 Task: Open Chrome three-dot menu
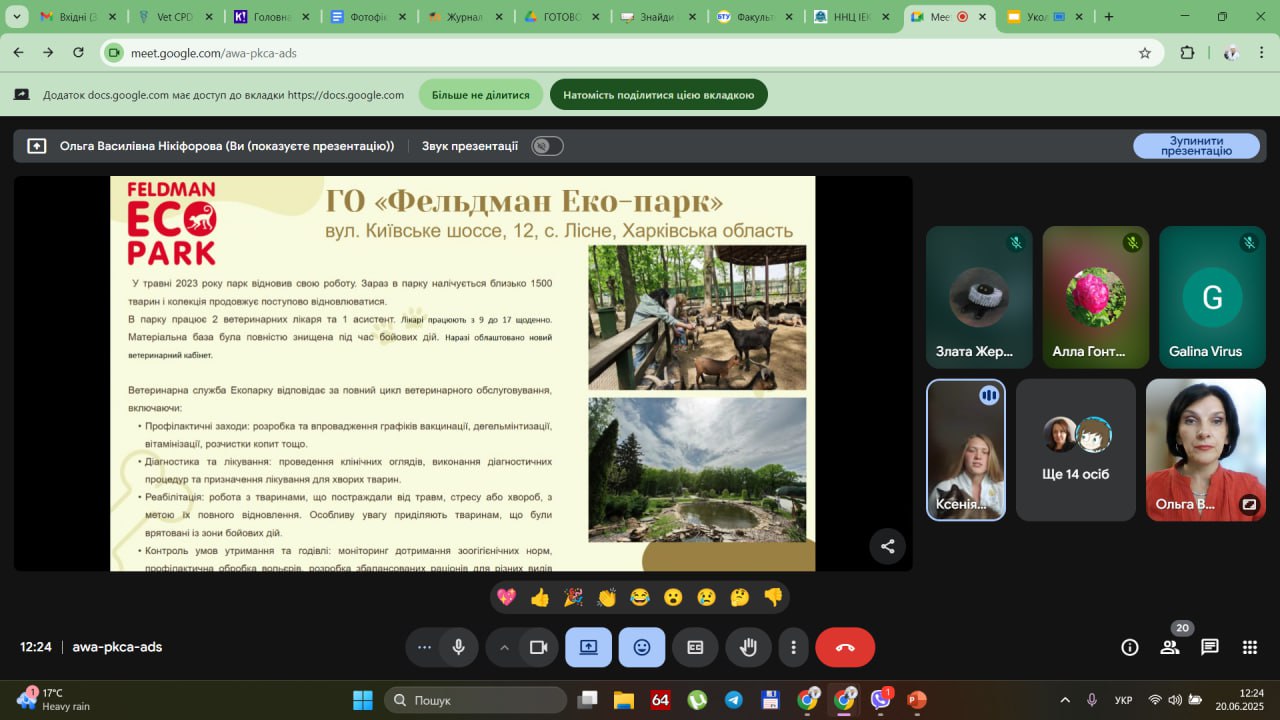coord(1261,53)
